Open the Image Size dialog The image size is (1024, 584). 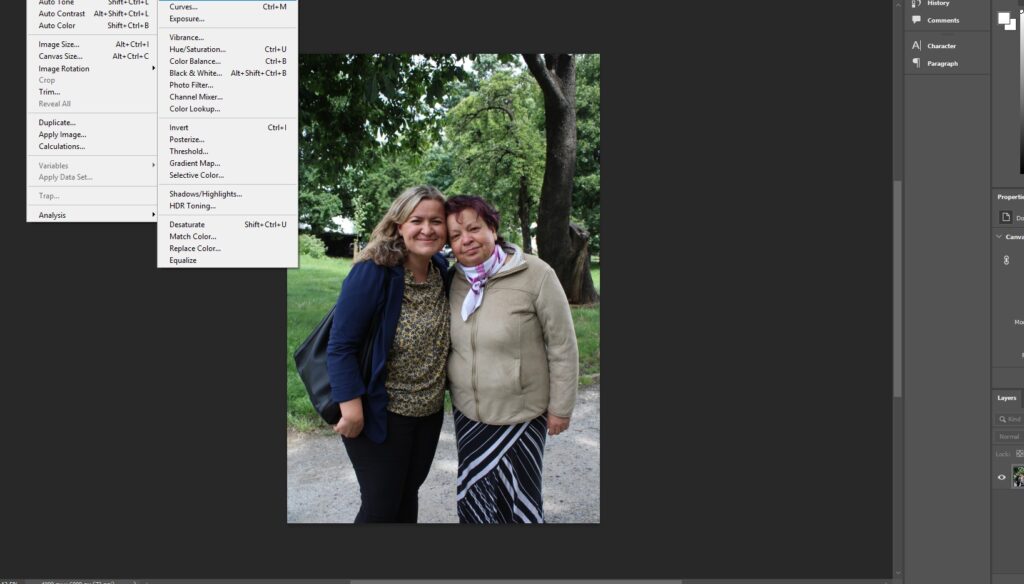(x=91, y=44)
